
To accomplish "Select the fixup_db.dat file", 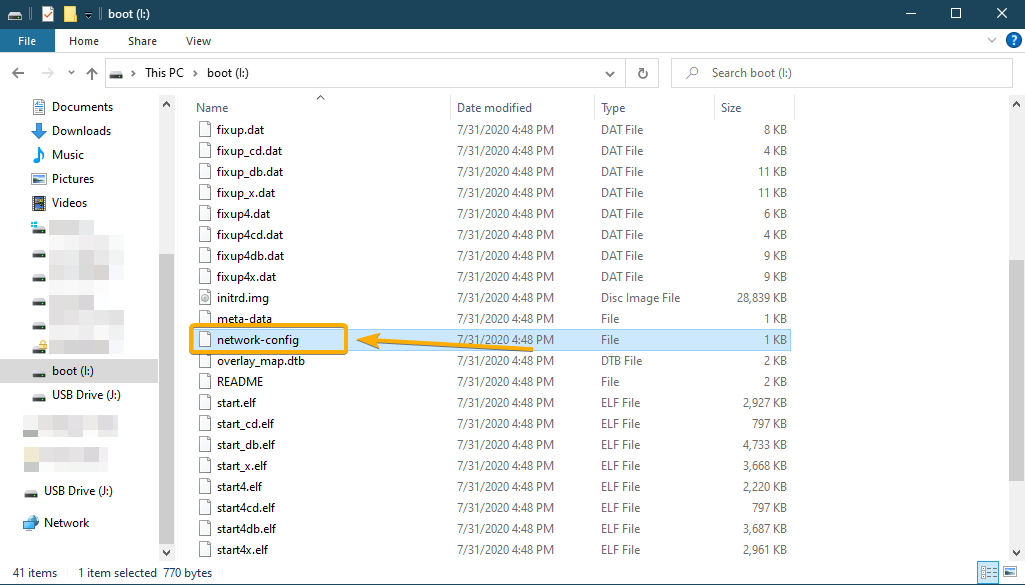I will pyautogui.click(x=250, y=172).
